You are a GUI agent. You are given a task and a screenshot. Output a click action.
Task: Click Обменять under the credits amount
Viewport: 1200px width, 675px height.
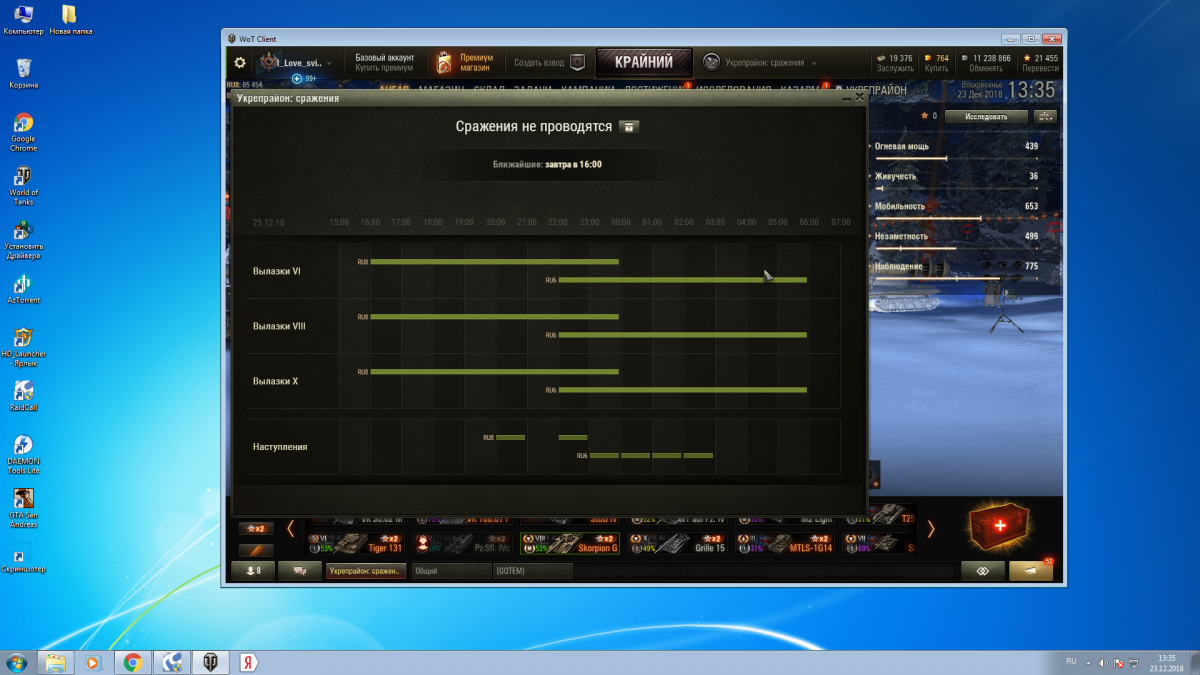(986, 69)
